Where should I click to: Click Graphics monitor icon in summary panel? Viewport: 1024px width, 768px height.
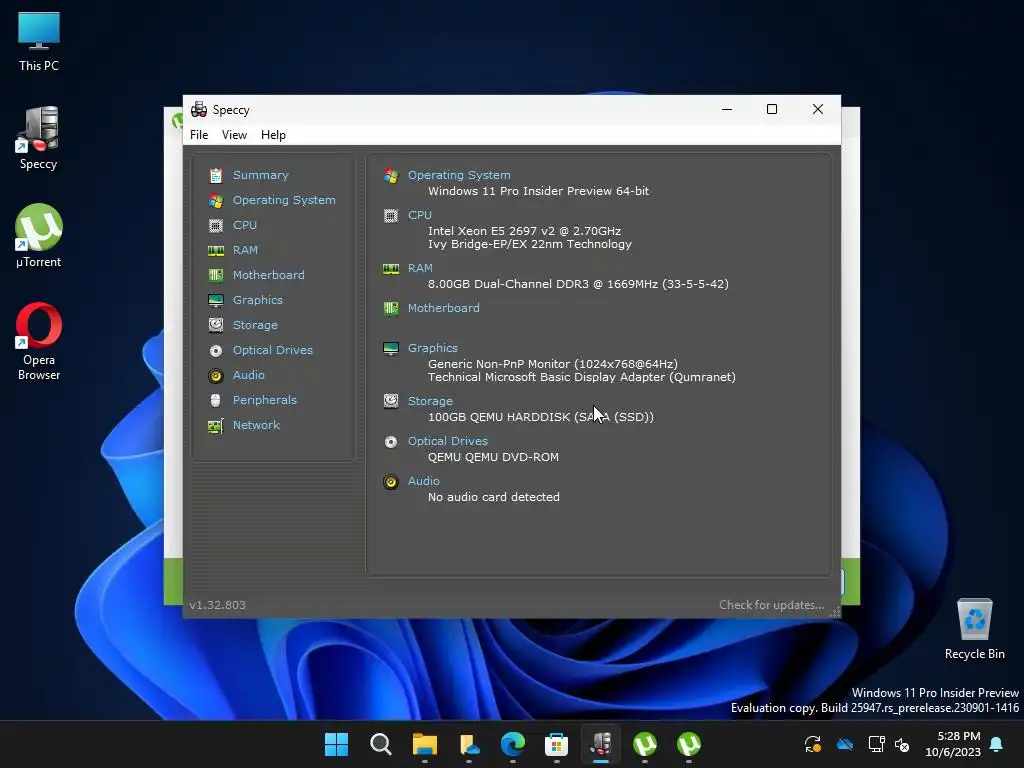391,349
